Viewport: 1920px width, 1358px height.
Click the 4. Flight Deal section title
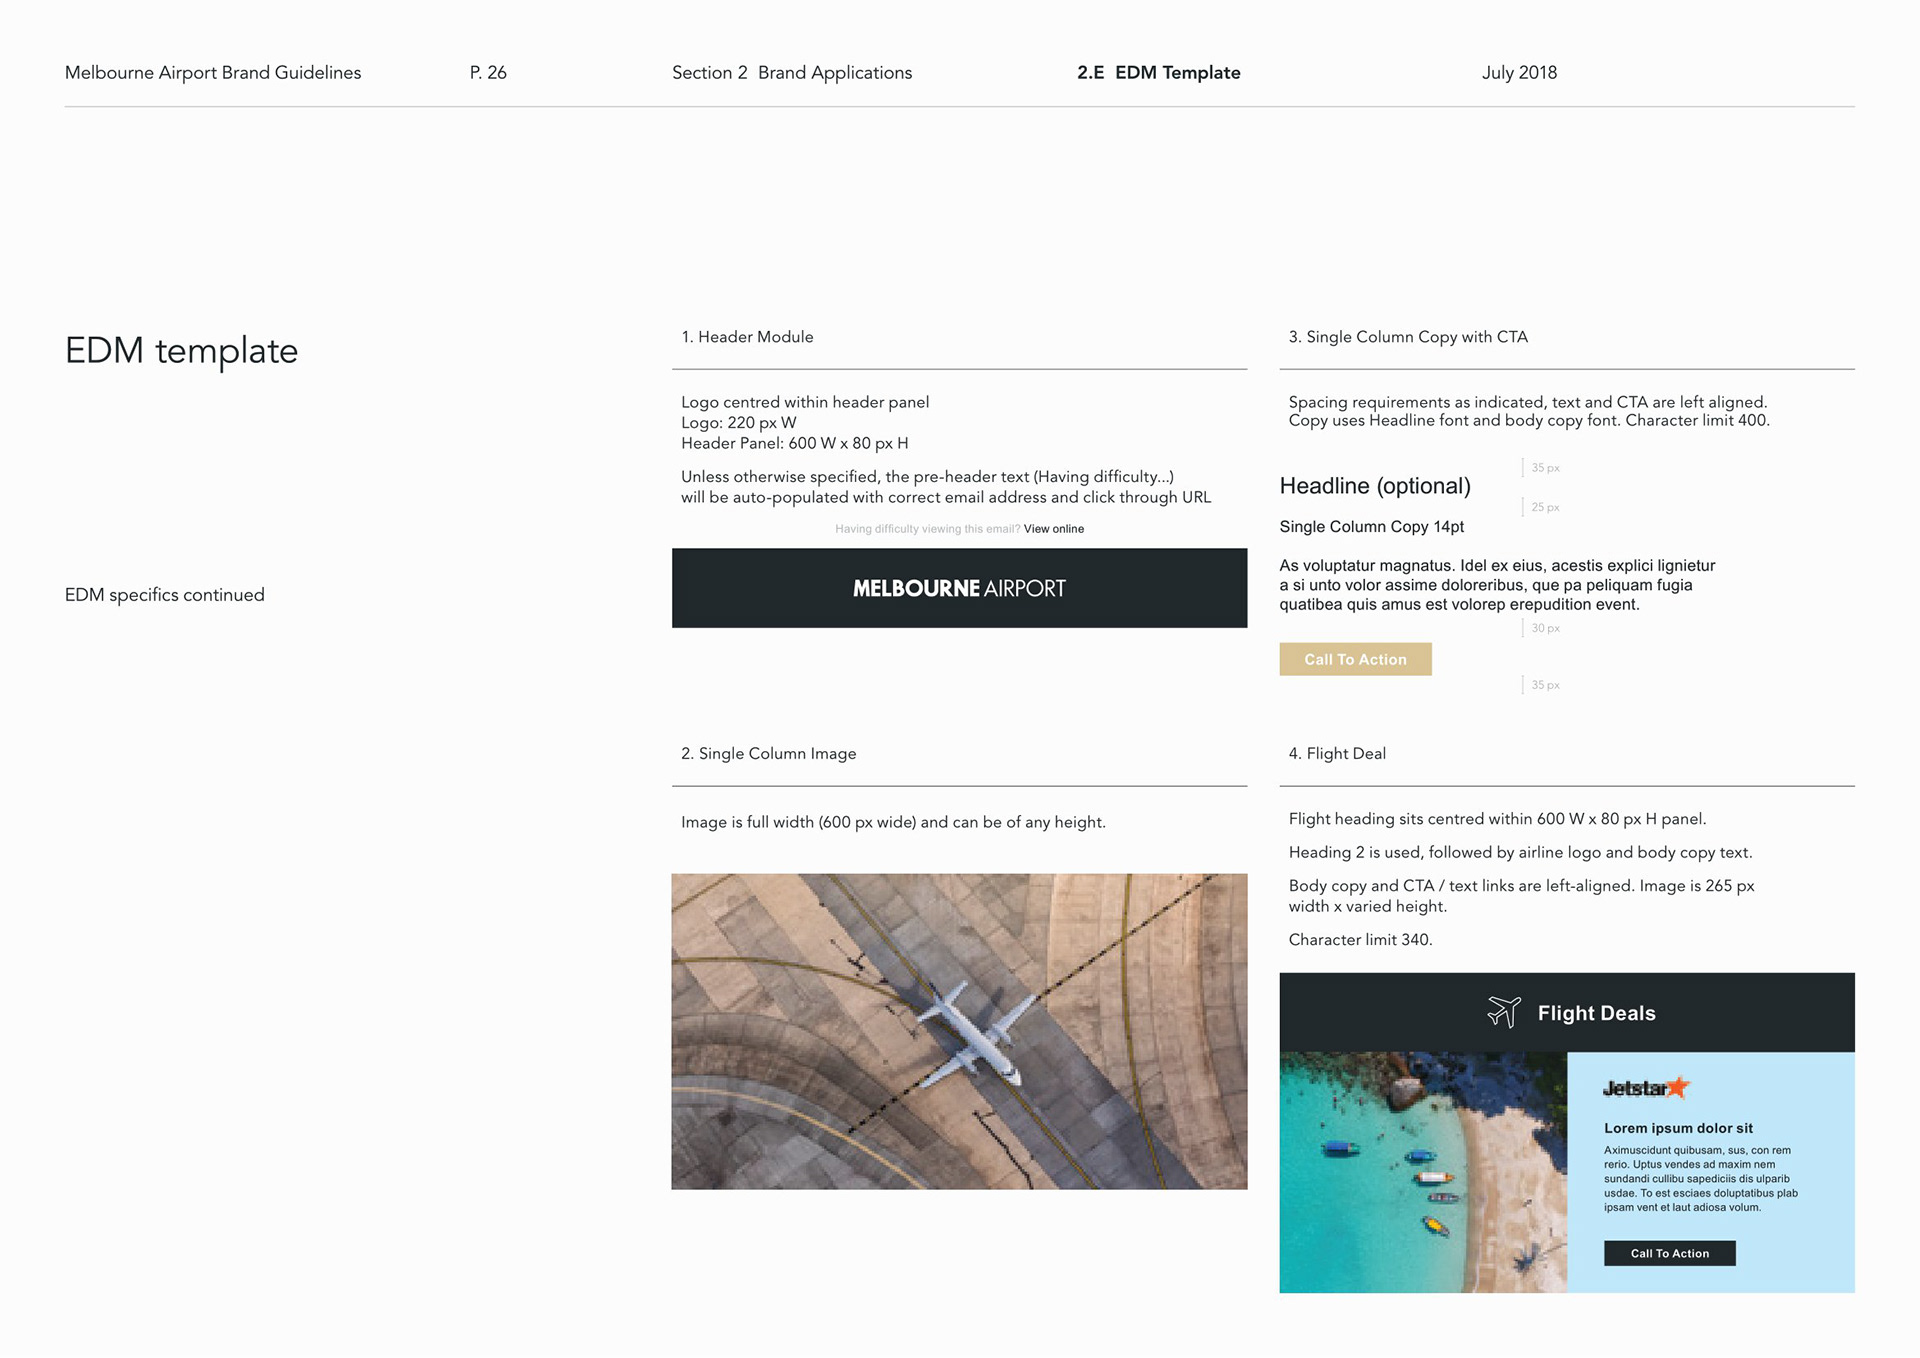pos(1336,754)
